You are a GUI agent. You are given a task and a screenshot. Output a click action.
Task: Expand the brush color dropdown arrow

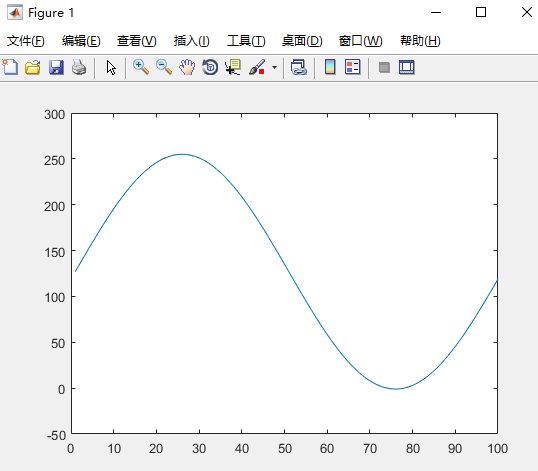click(274, 67)
